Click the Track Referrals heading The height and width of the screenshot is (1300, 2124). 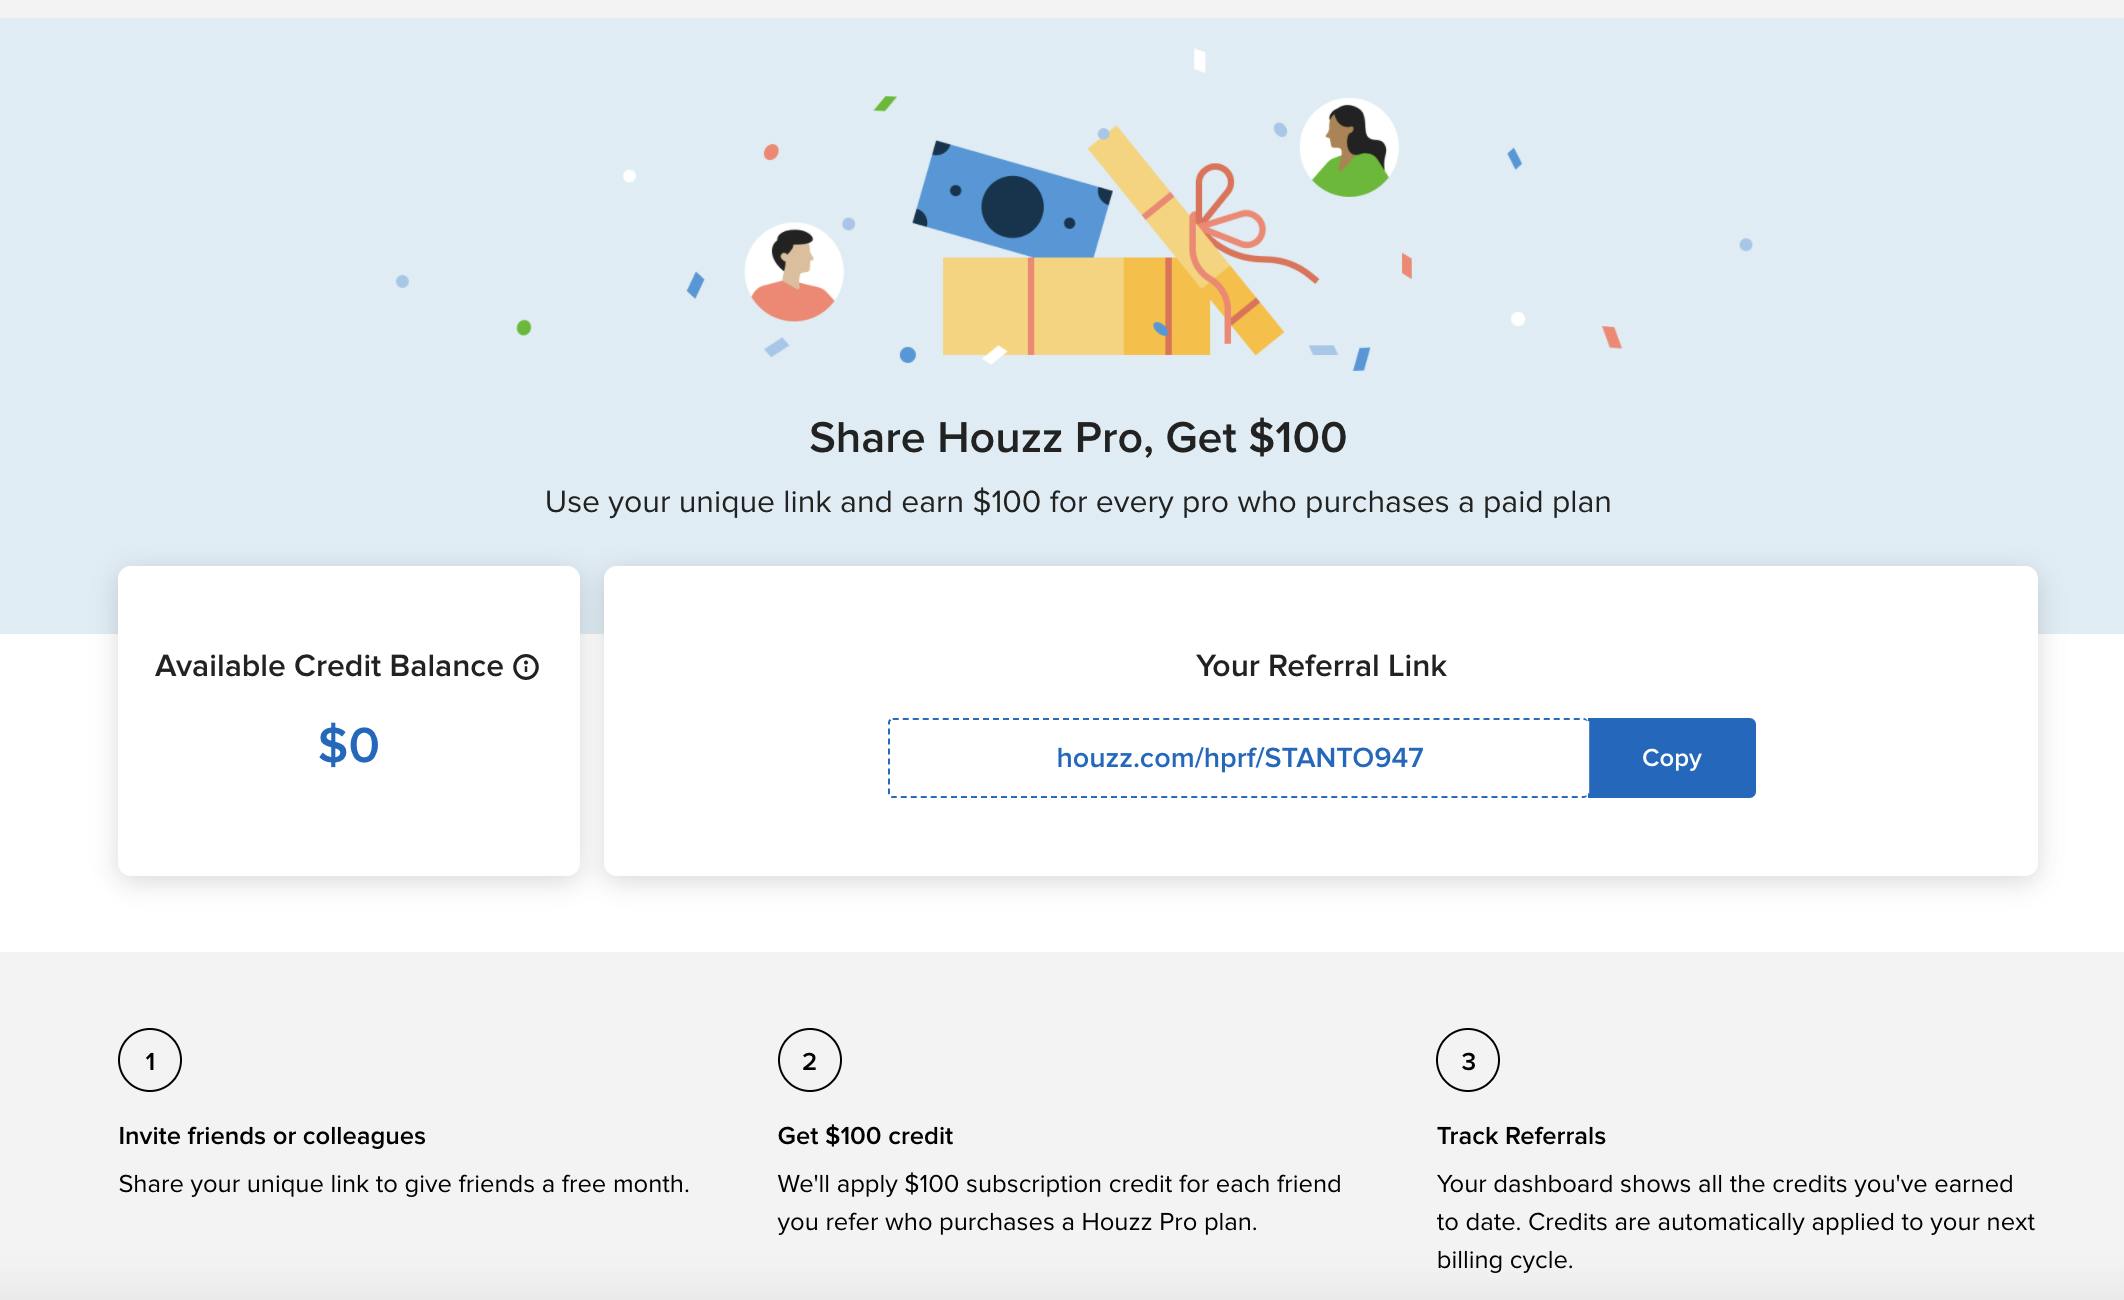coord(1521,1136)
